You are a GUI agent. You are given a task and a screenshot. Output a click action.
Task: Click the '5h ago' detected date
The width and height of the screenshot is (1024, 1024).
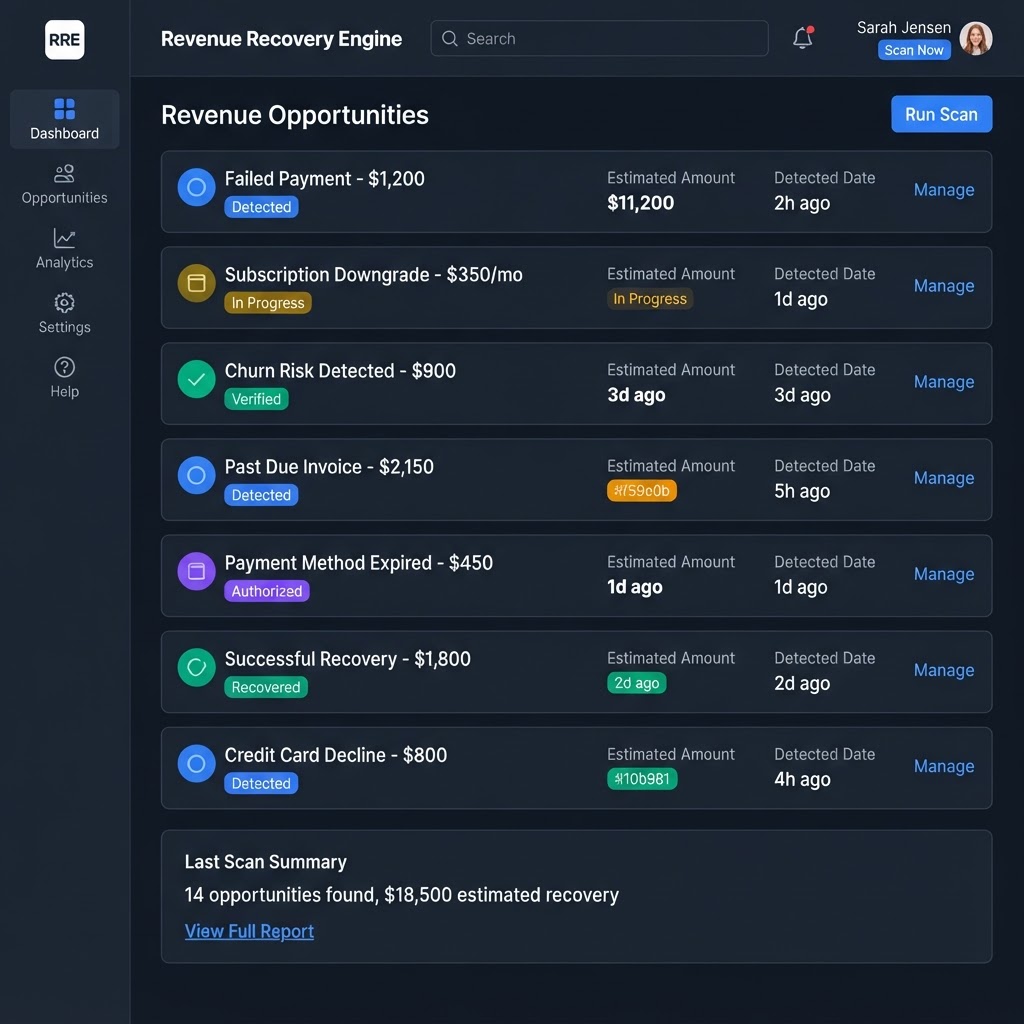tap(802, 492)
